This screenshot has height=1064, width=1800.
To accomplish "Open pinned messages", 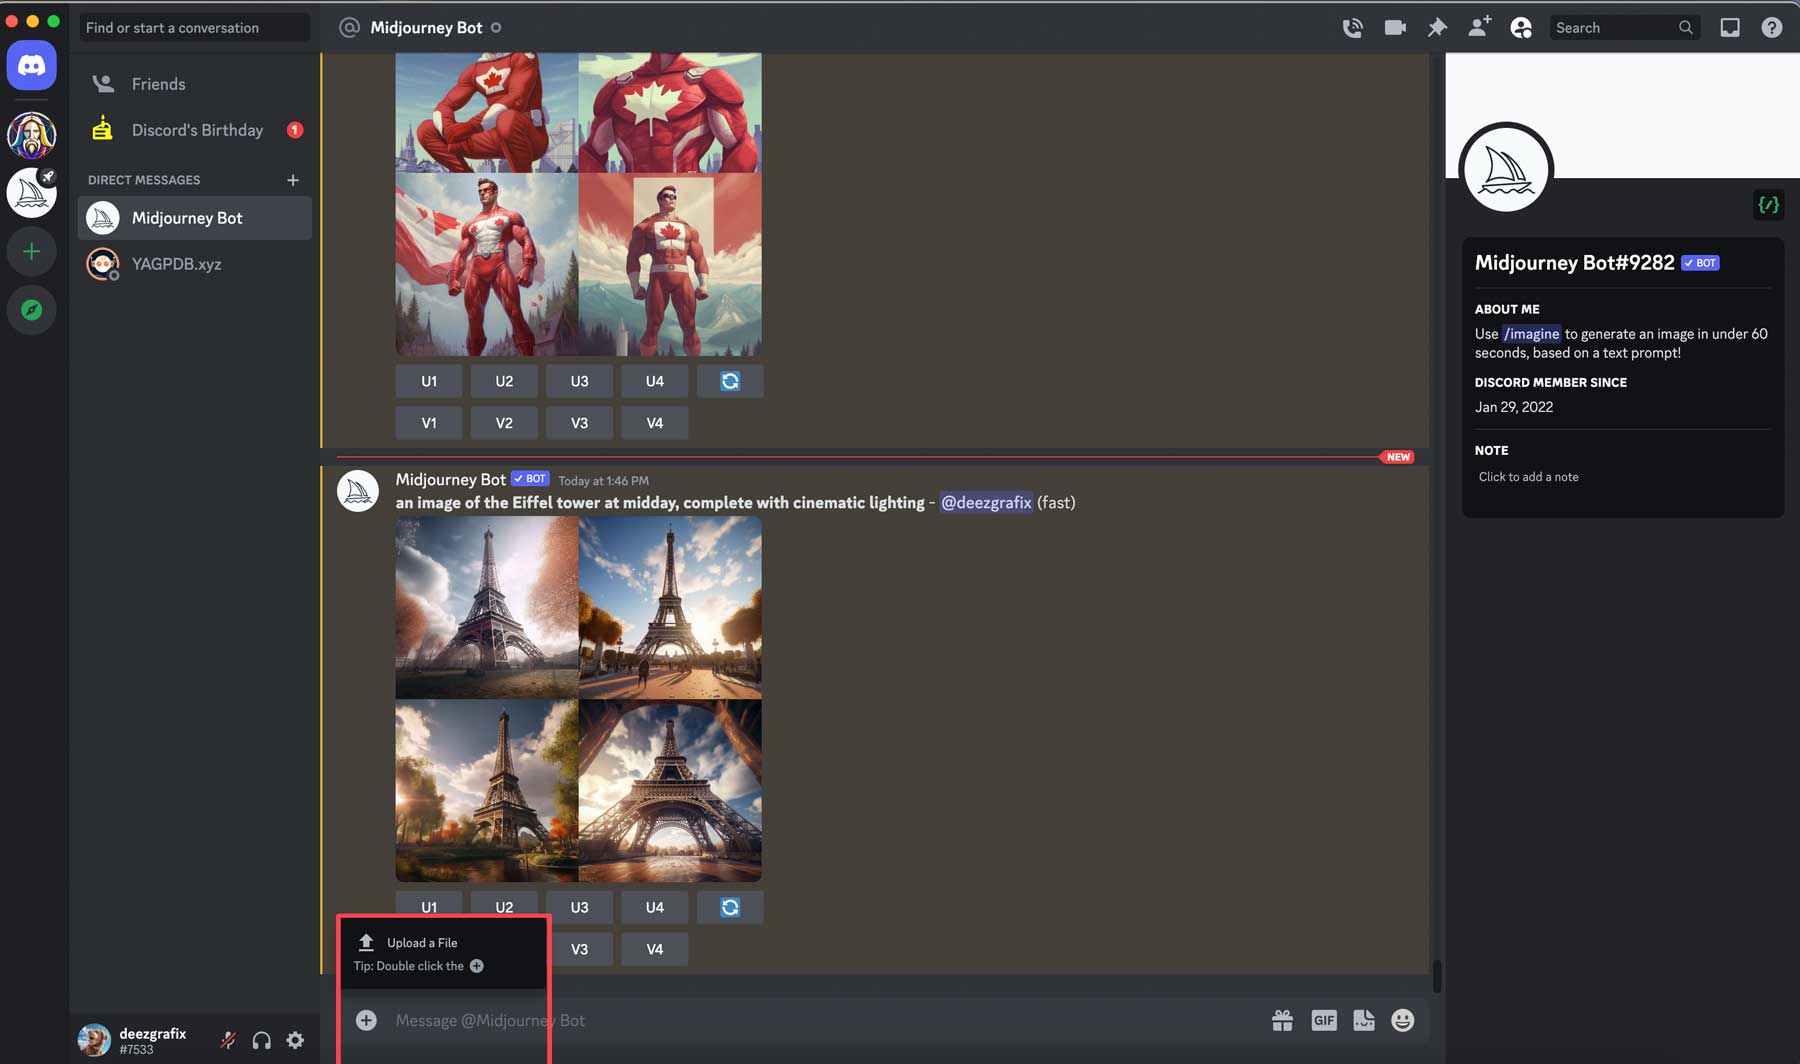I will pos(1436,27).
